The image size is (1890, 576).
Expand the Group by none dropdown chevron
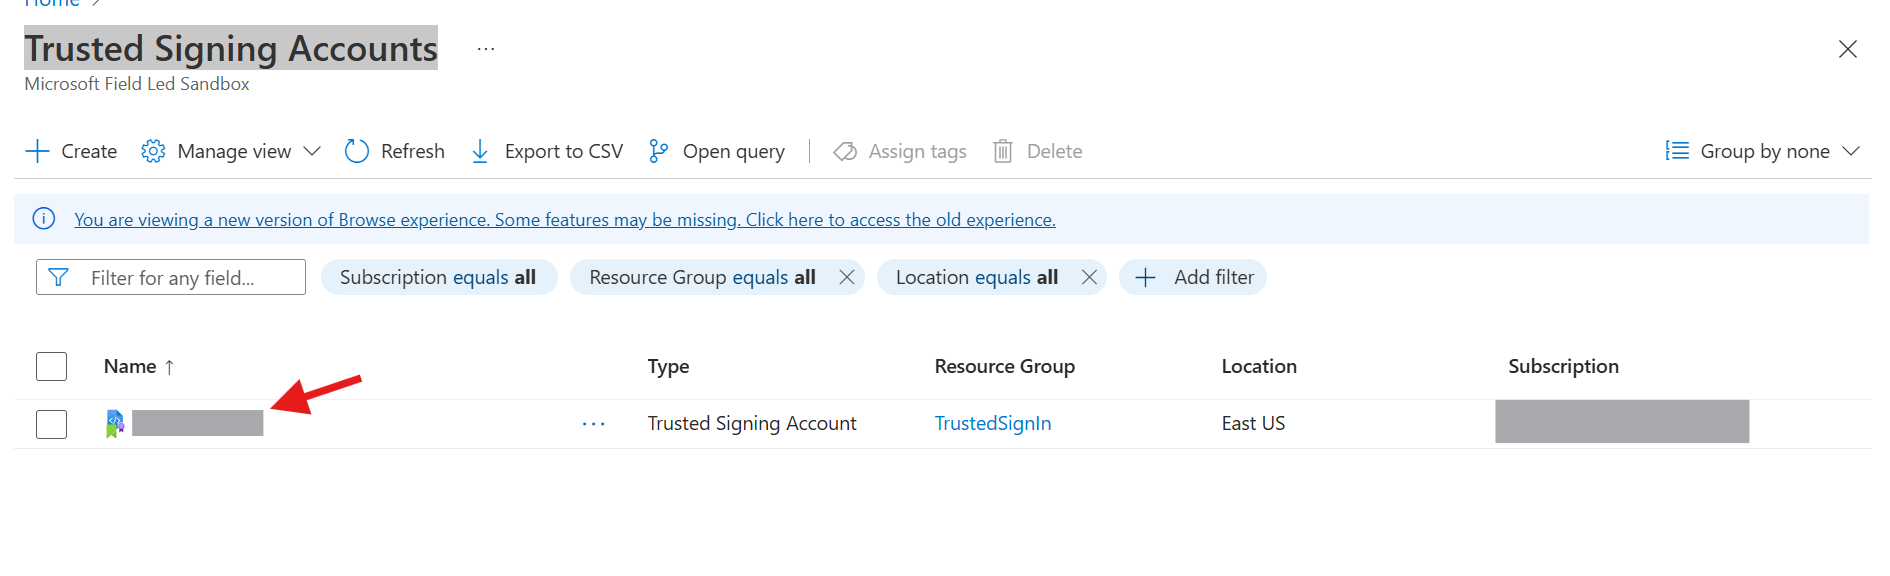click(1851, 151)
